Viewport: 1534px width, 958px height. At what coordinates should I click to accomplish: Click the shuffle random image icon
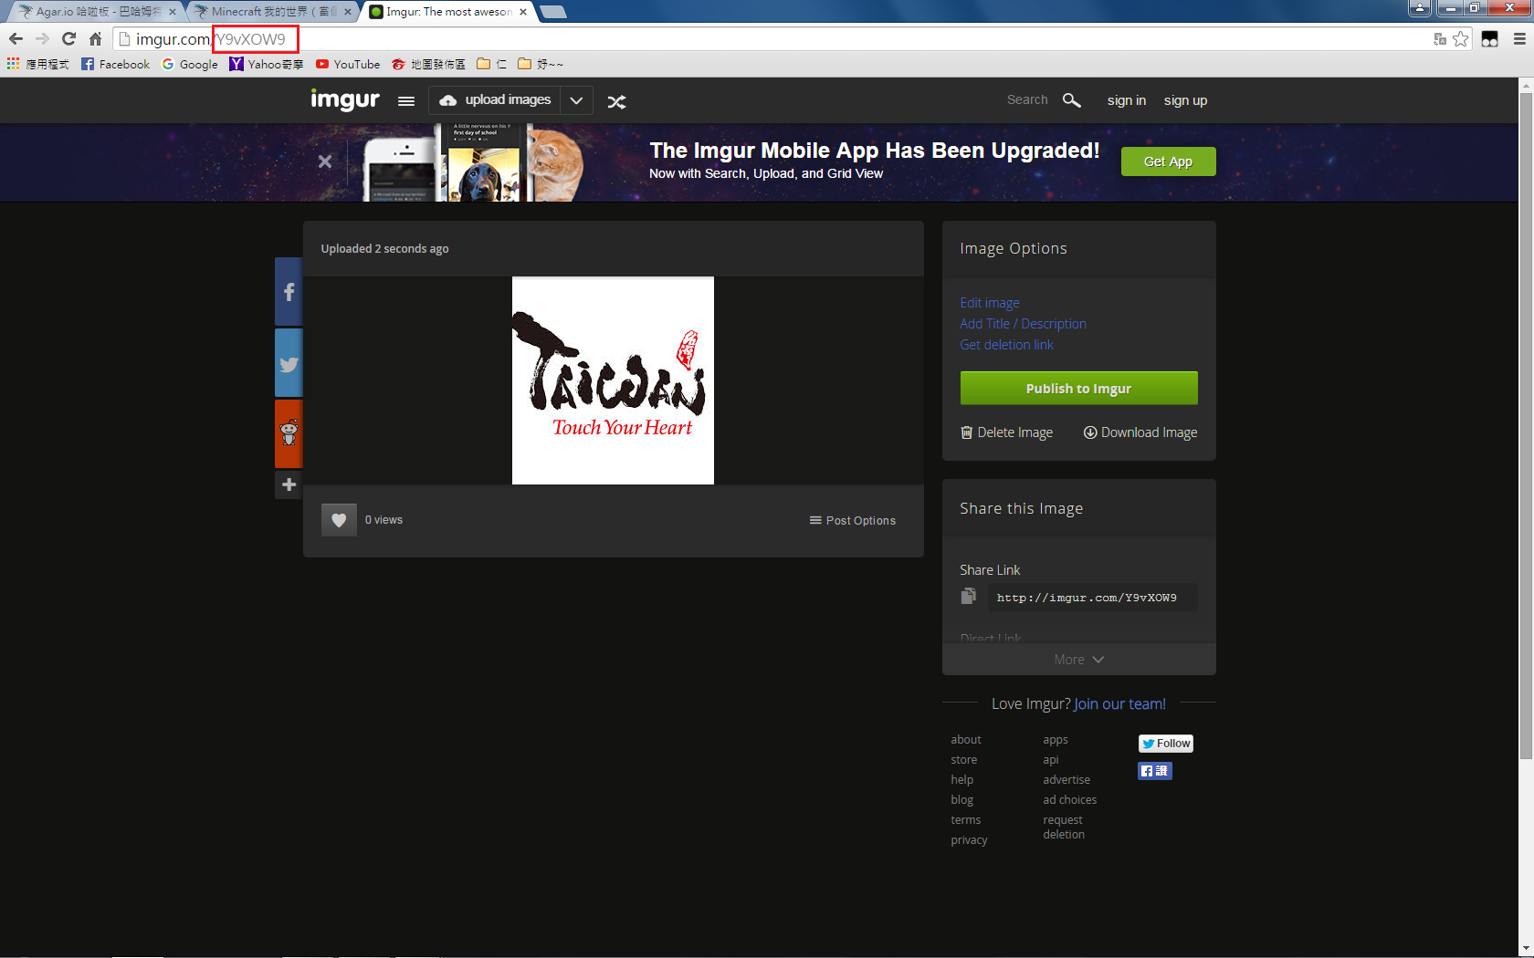click(x=617, y=101)
